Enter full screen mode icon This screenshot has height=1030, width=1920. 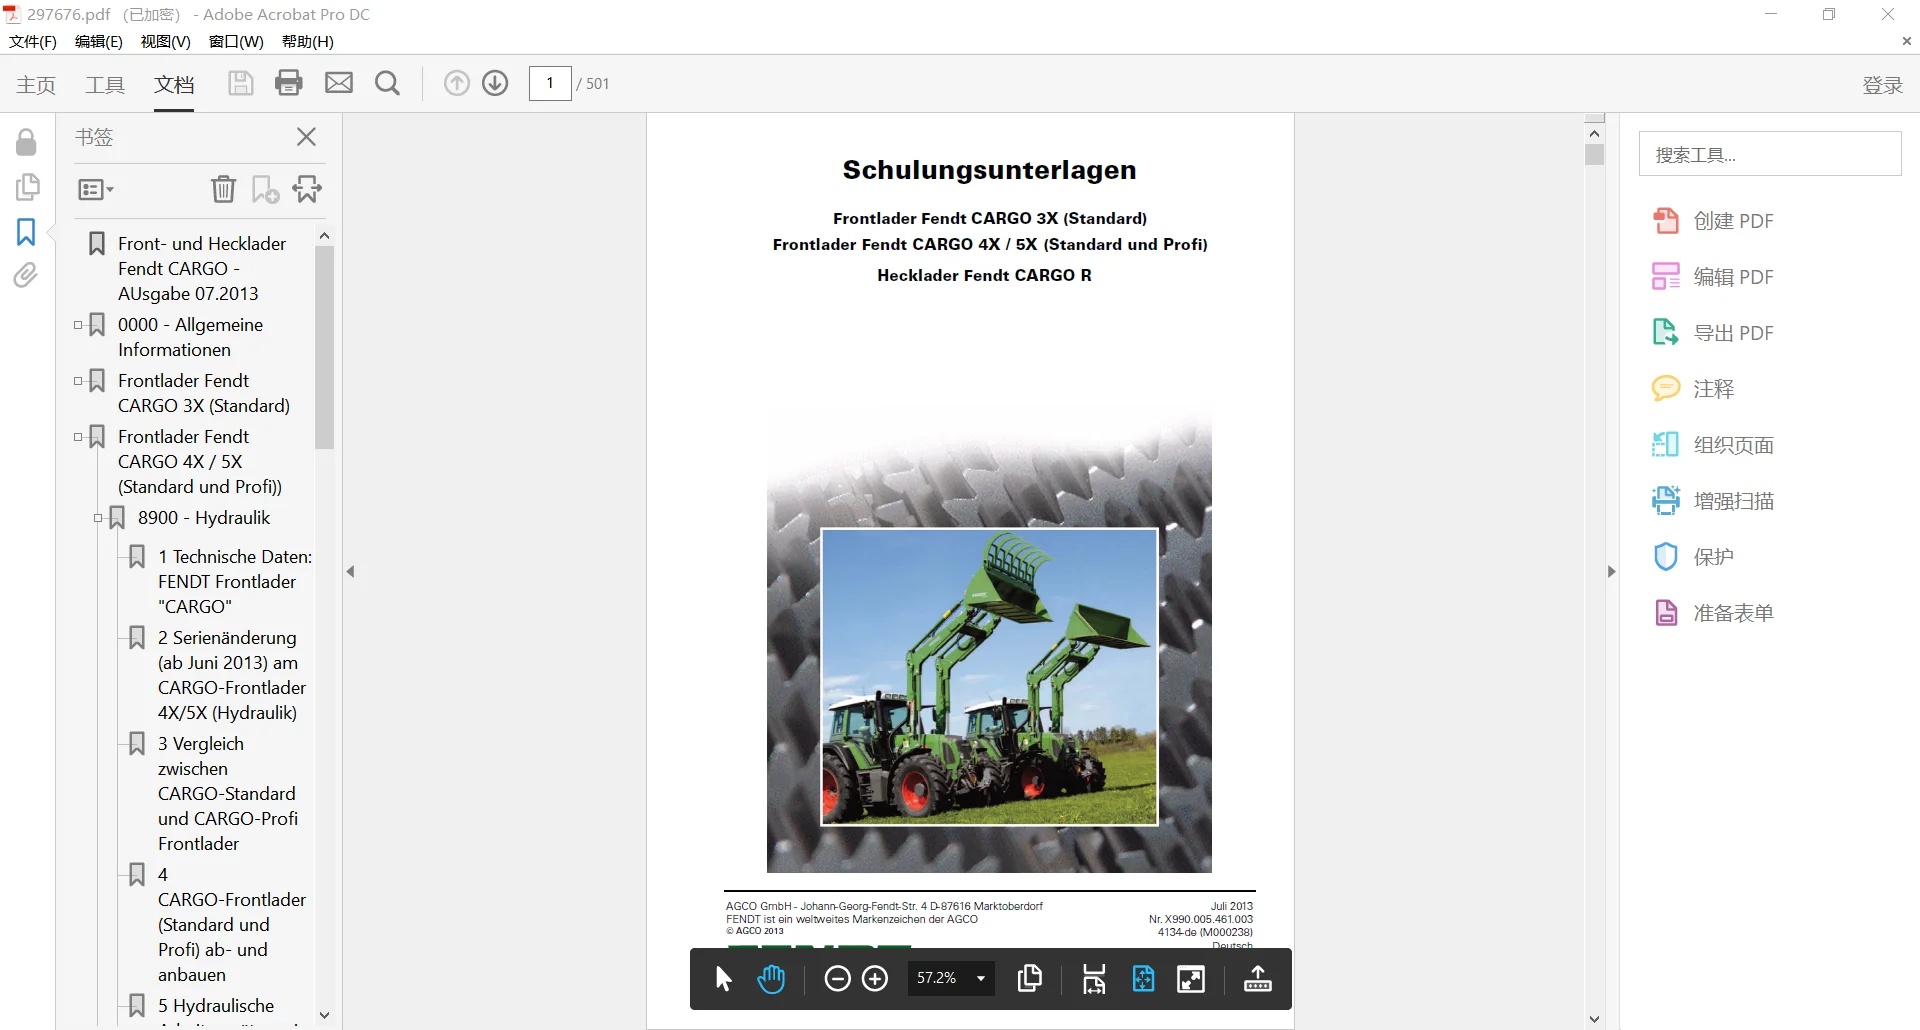coord(1191,979)
